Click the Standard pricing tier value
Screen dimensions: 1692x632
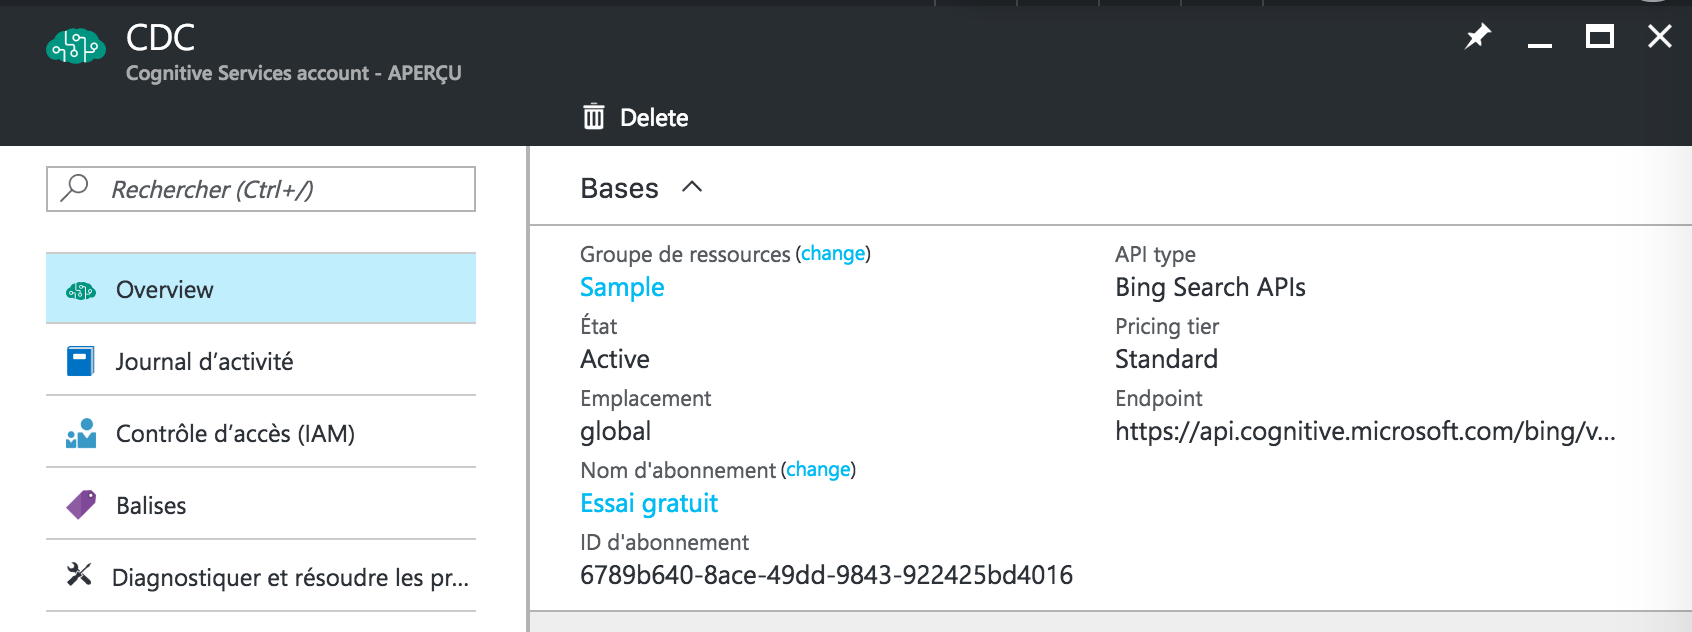tap(1166, 359)
